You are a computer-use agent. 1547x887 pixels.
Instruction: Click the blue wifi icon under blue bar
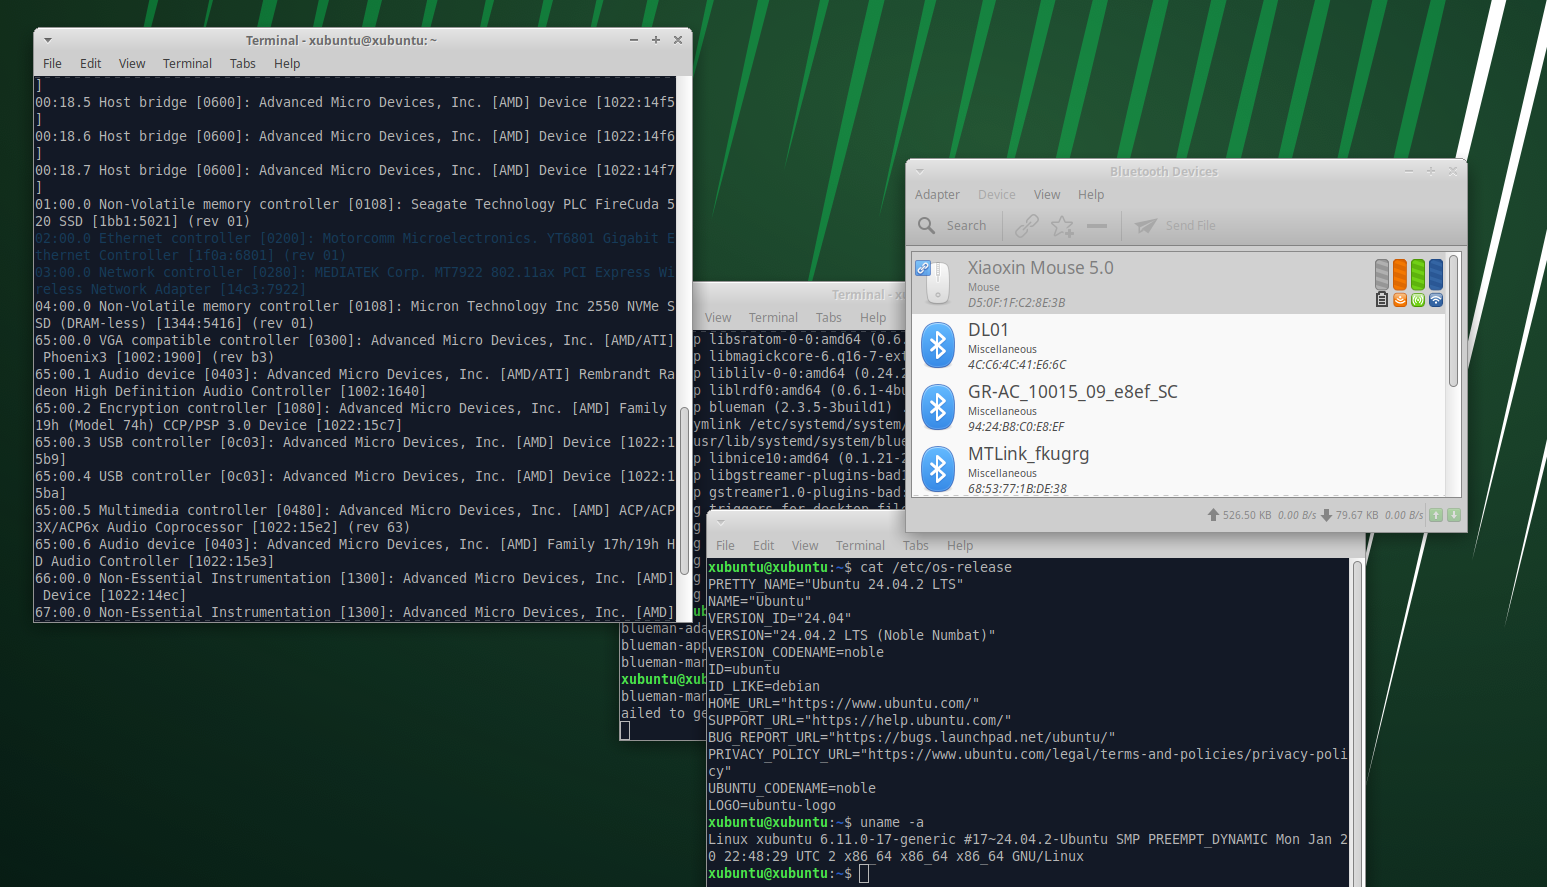coord(1436,299)
